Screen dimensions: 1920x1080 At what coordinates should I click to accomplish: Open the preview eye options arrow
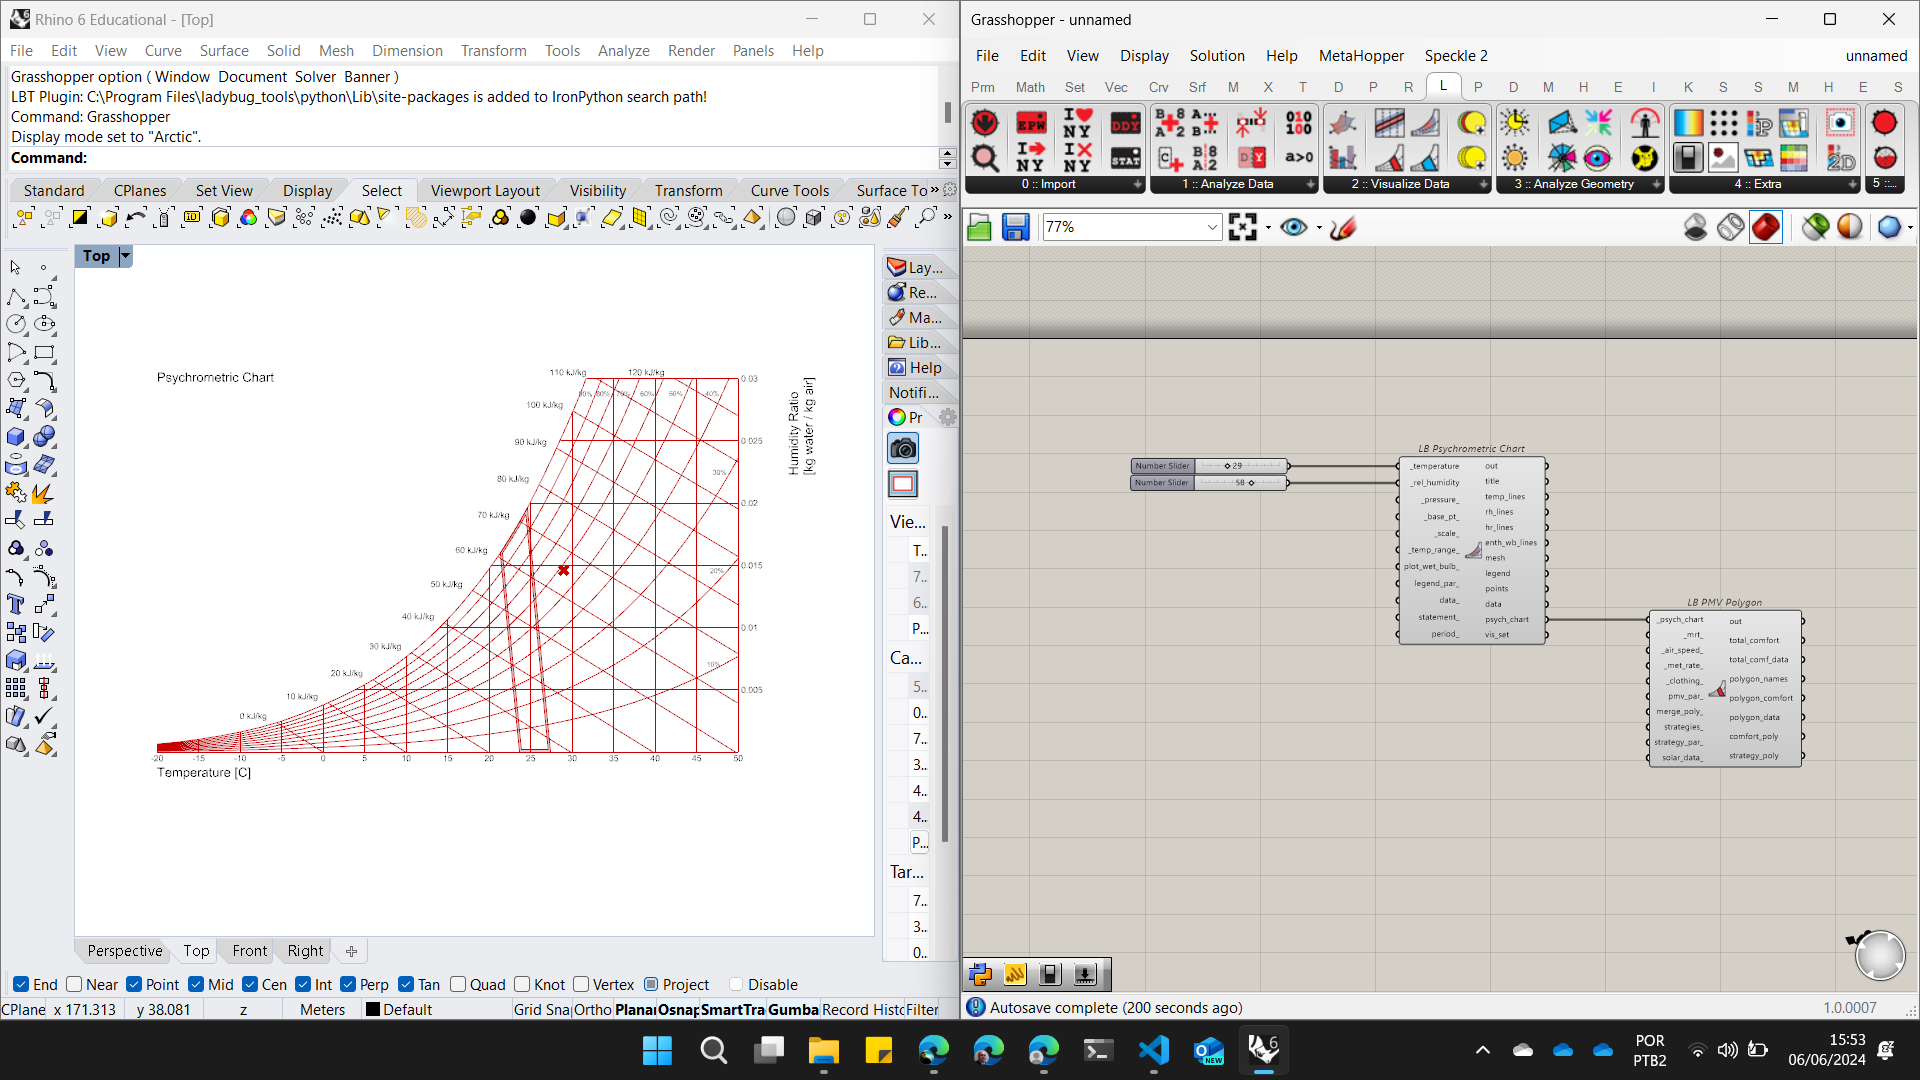pyautogui.click(x=1318, y=228)
